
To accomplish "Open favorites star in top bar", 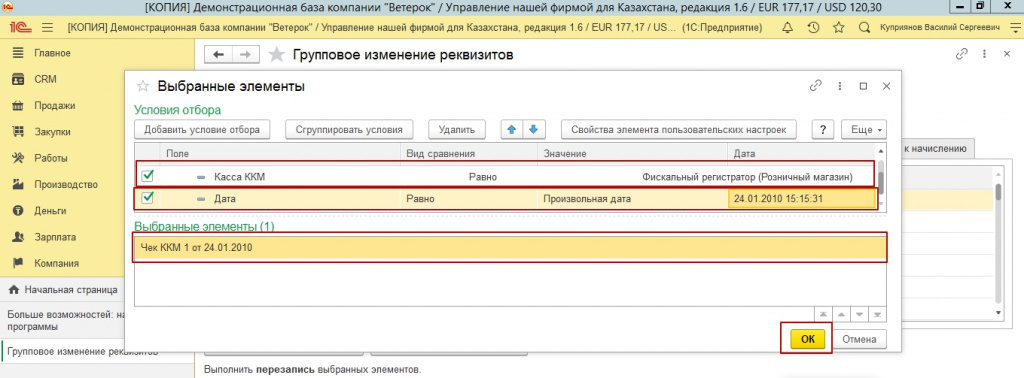I will (839, 28).
